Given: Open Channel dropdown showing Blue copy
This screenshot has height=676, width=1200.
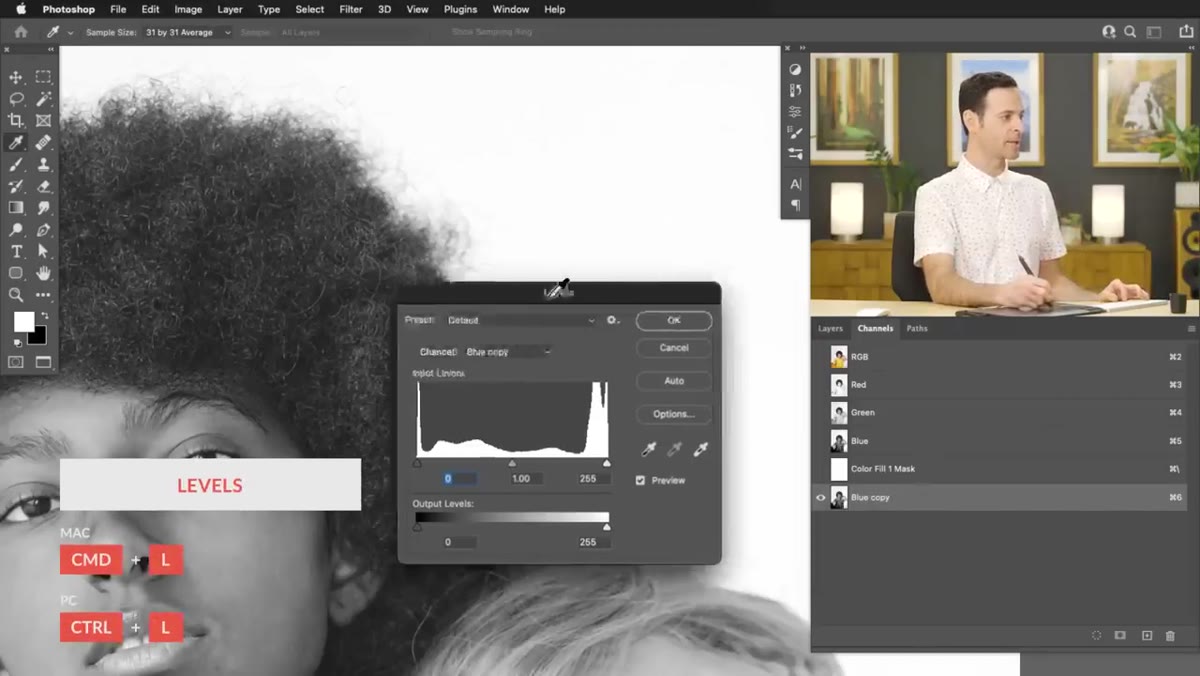Looking at the screenshot, I should point(508,352).
